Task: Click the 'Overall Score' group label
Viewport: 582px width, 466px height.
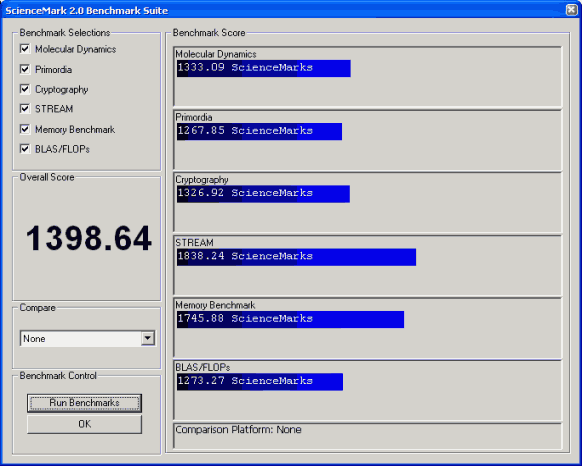Action: click(47, 177)
